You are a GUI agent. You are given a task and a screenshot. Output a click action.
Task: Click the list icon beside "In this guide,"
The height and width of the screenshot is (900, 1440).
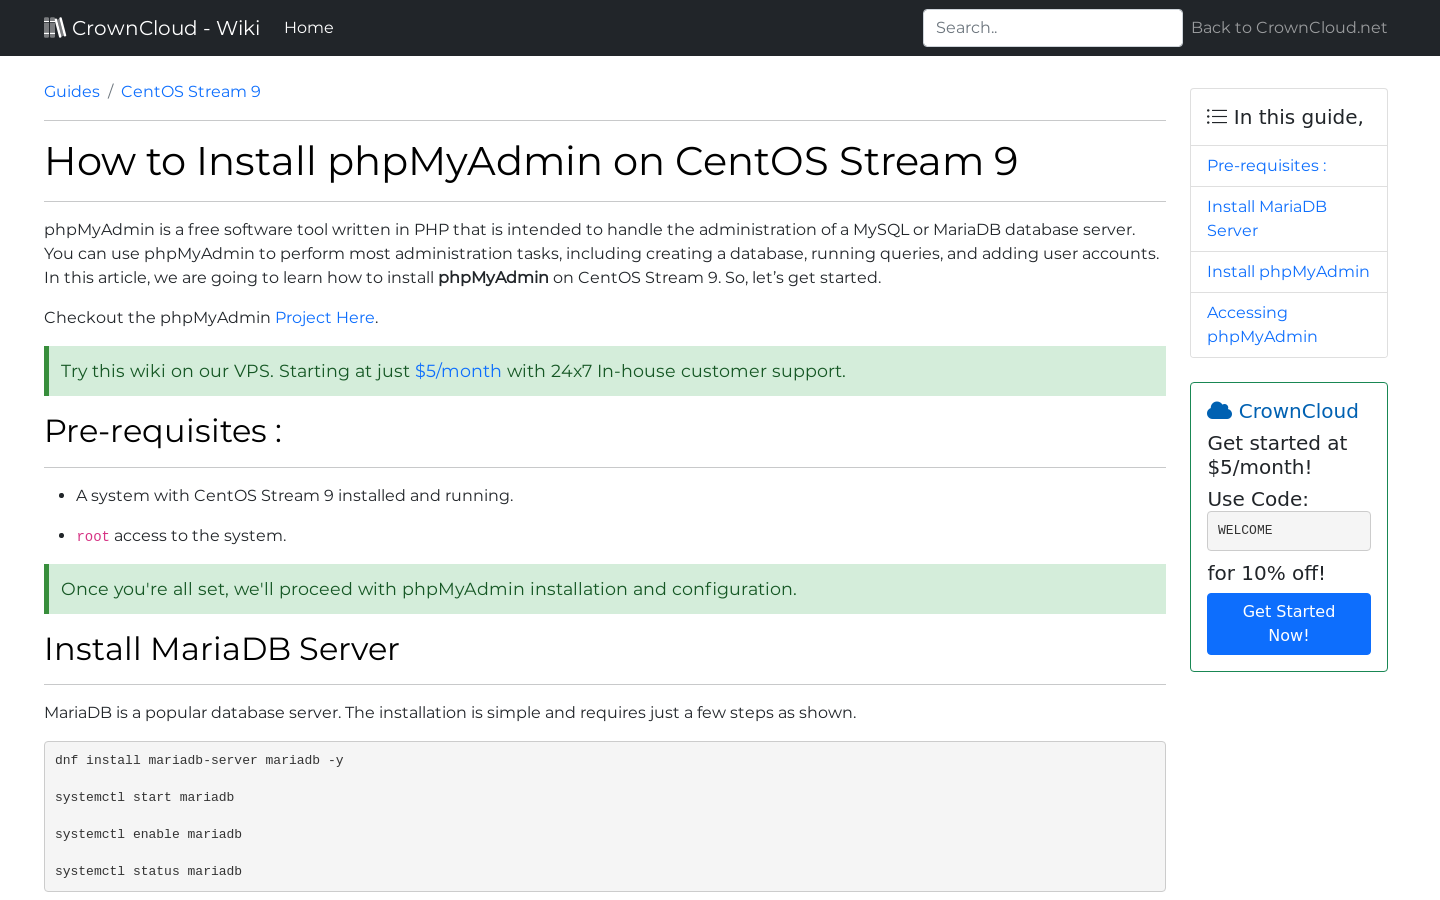(1216, 116)
